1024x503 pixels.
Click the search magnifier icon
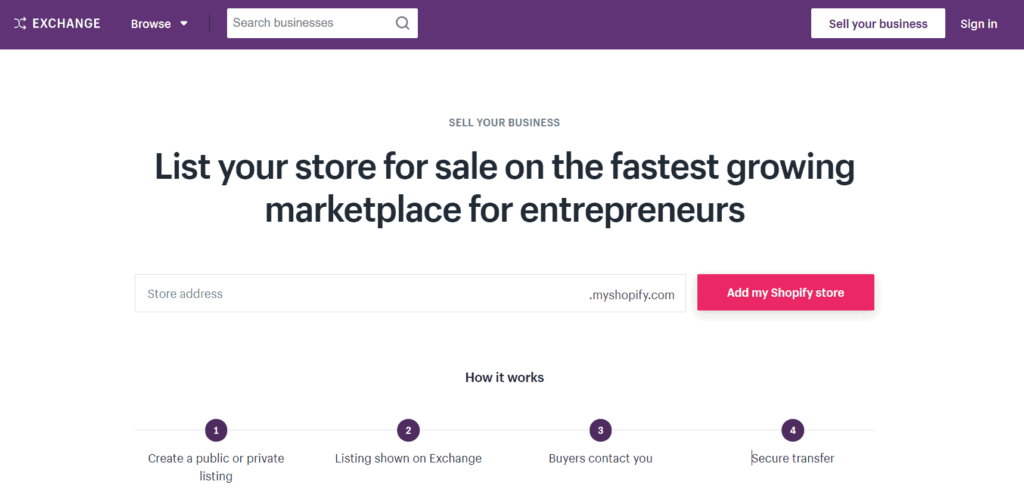(x=402, y=24)
